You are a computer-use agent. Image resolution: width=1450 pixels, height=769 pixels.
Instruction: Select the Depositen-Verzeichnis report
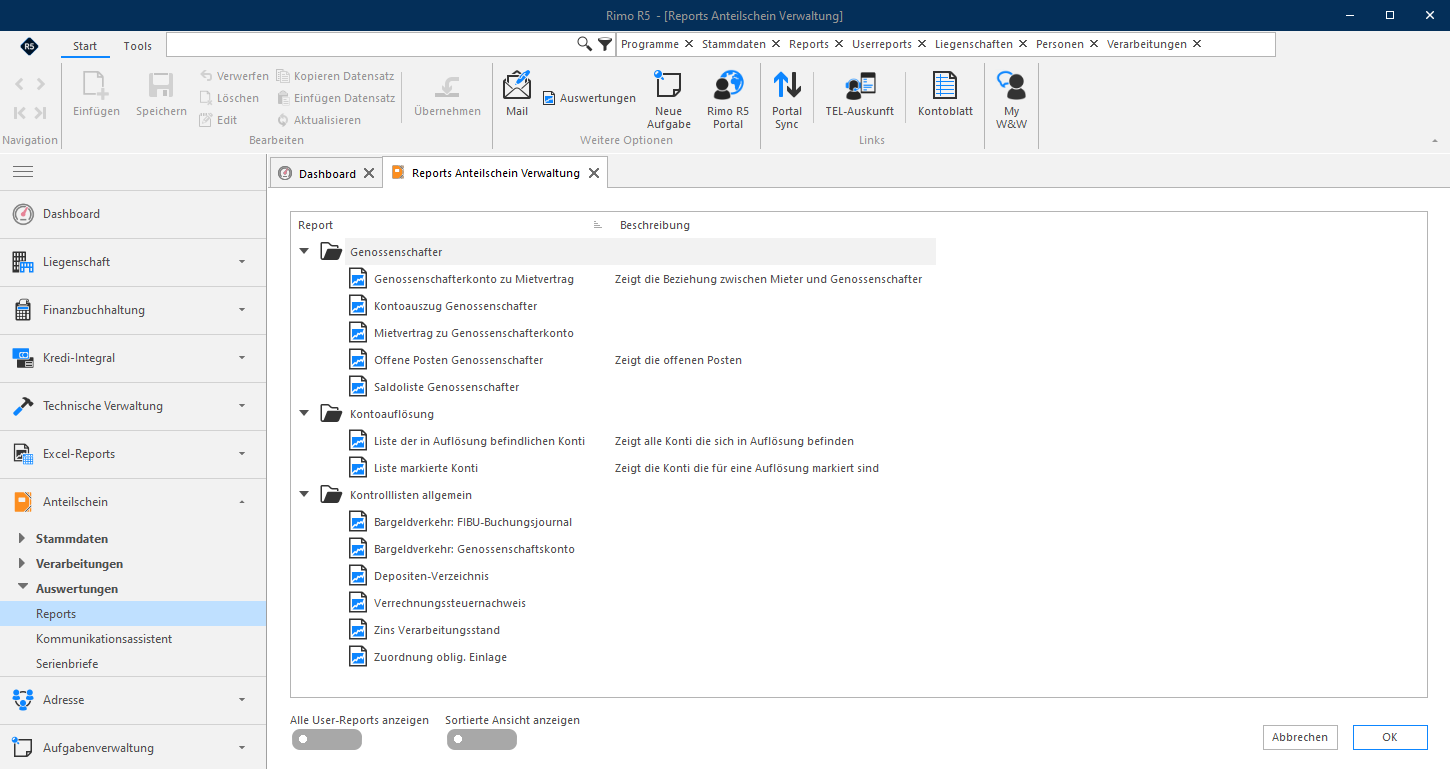(x=431, y=576)
